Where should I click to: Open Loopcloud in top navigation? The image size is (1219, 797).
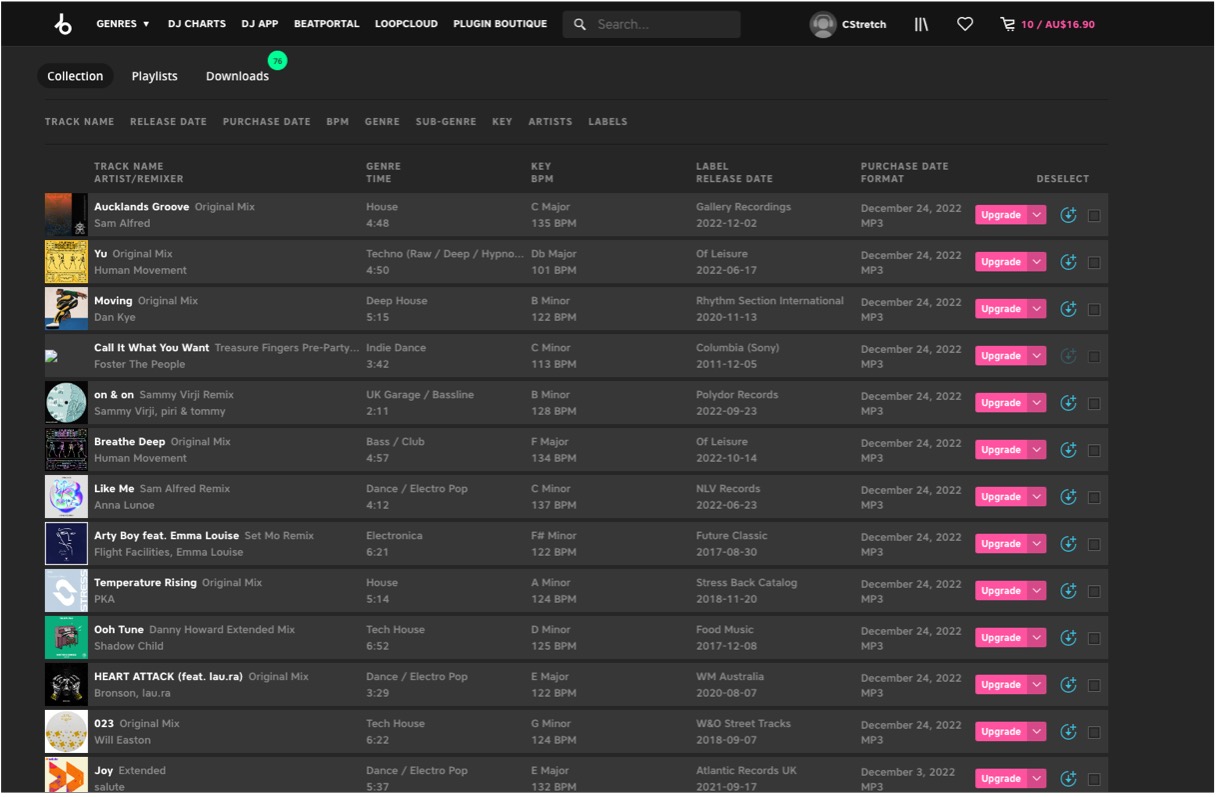click(x=406, y=24)
